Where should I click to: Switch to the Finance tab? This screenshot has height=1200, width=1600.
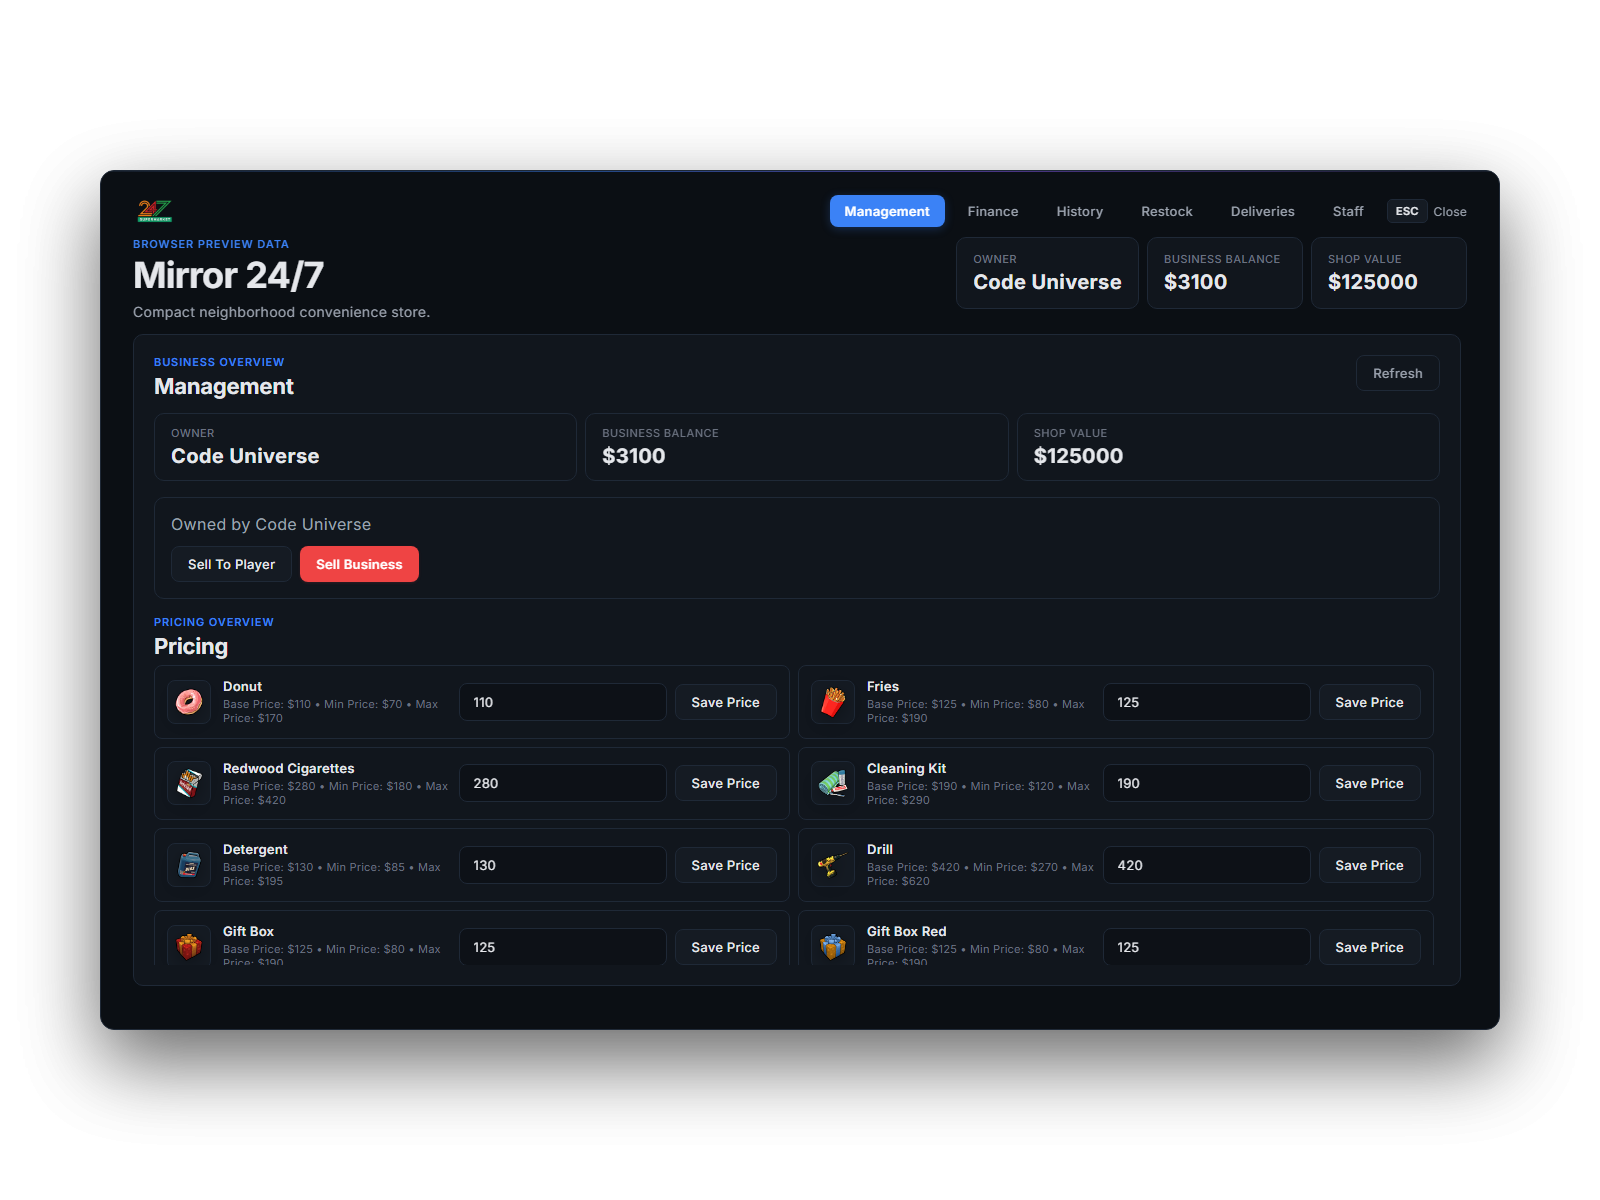point(993,211)
